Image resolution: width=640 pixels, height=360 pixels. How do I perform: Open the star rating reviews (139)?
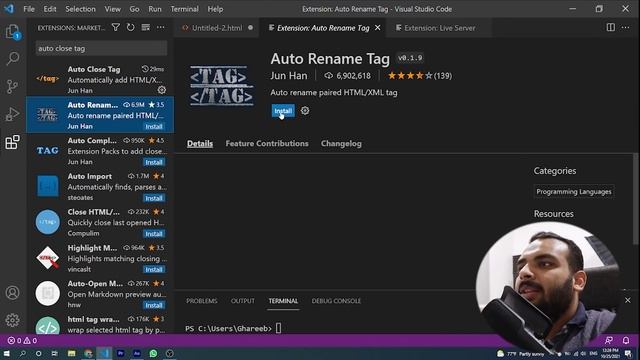coord(420,76)
